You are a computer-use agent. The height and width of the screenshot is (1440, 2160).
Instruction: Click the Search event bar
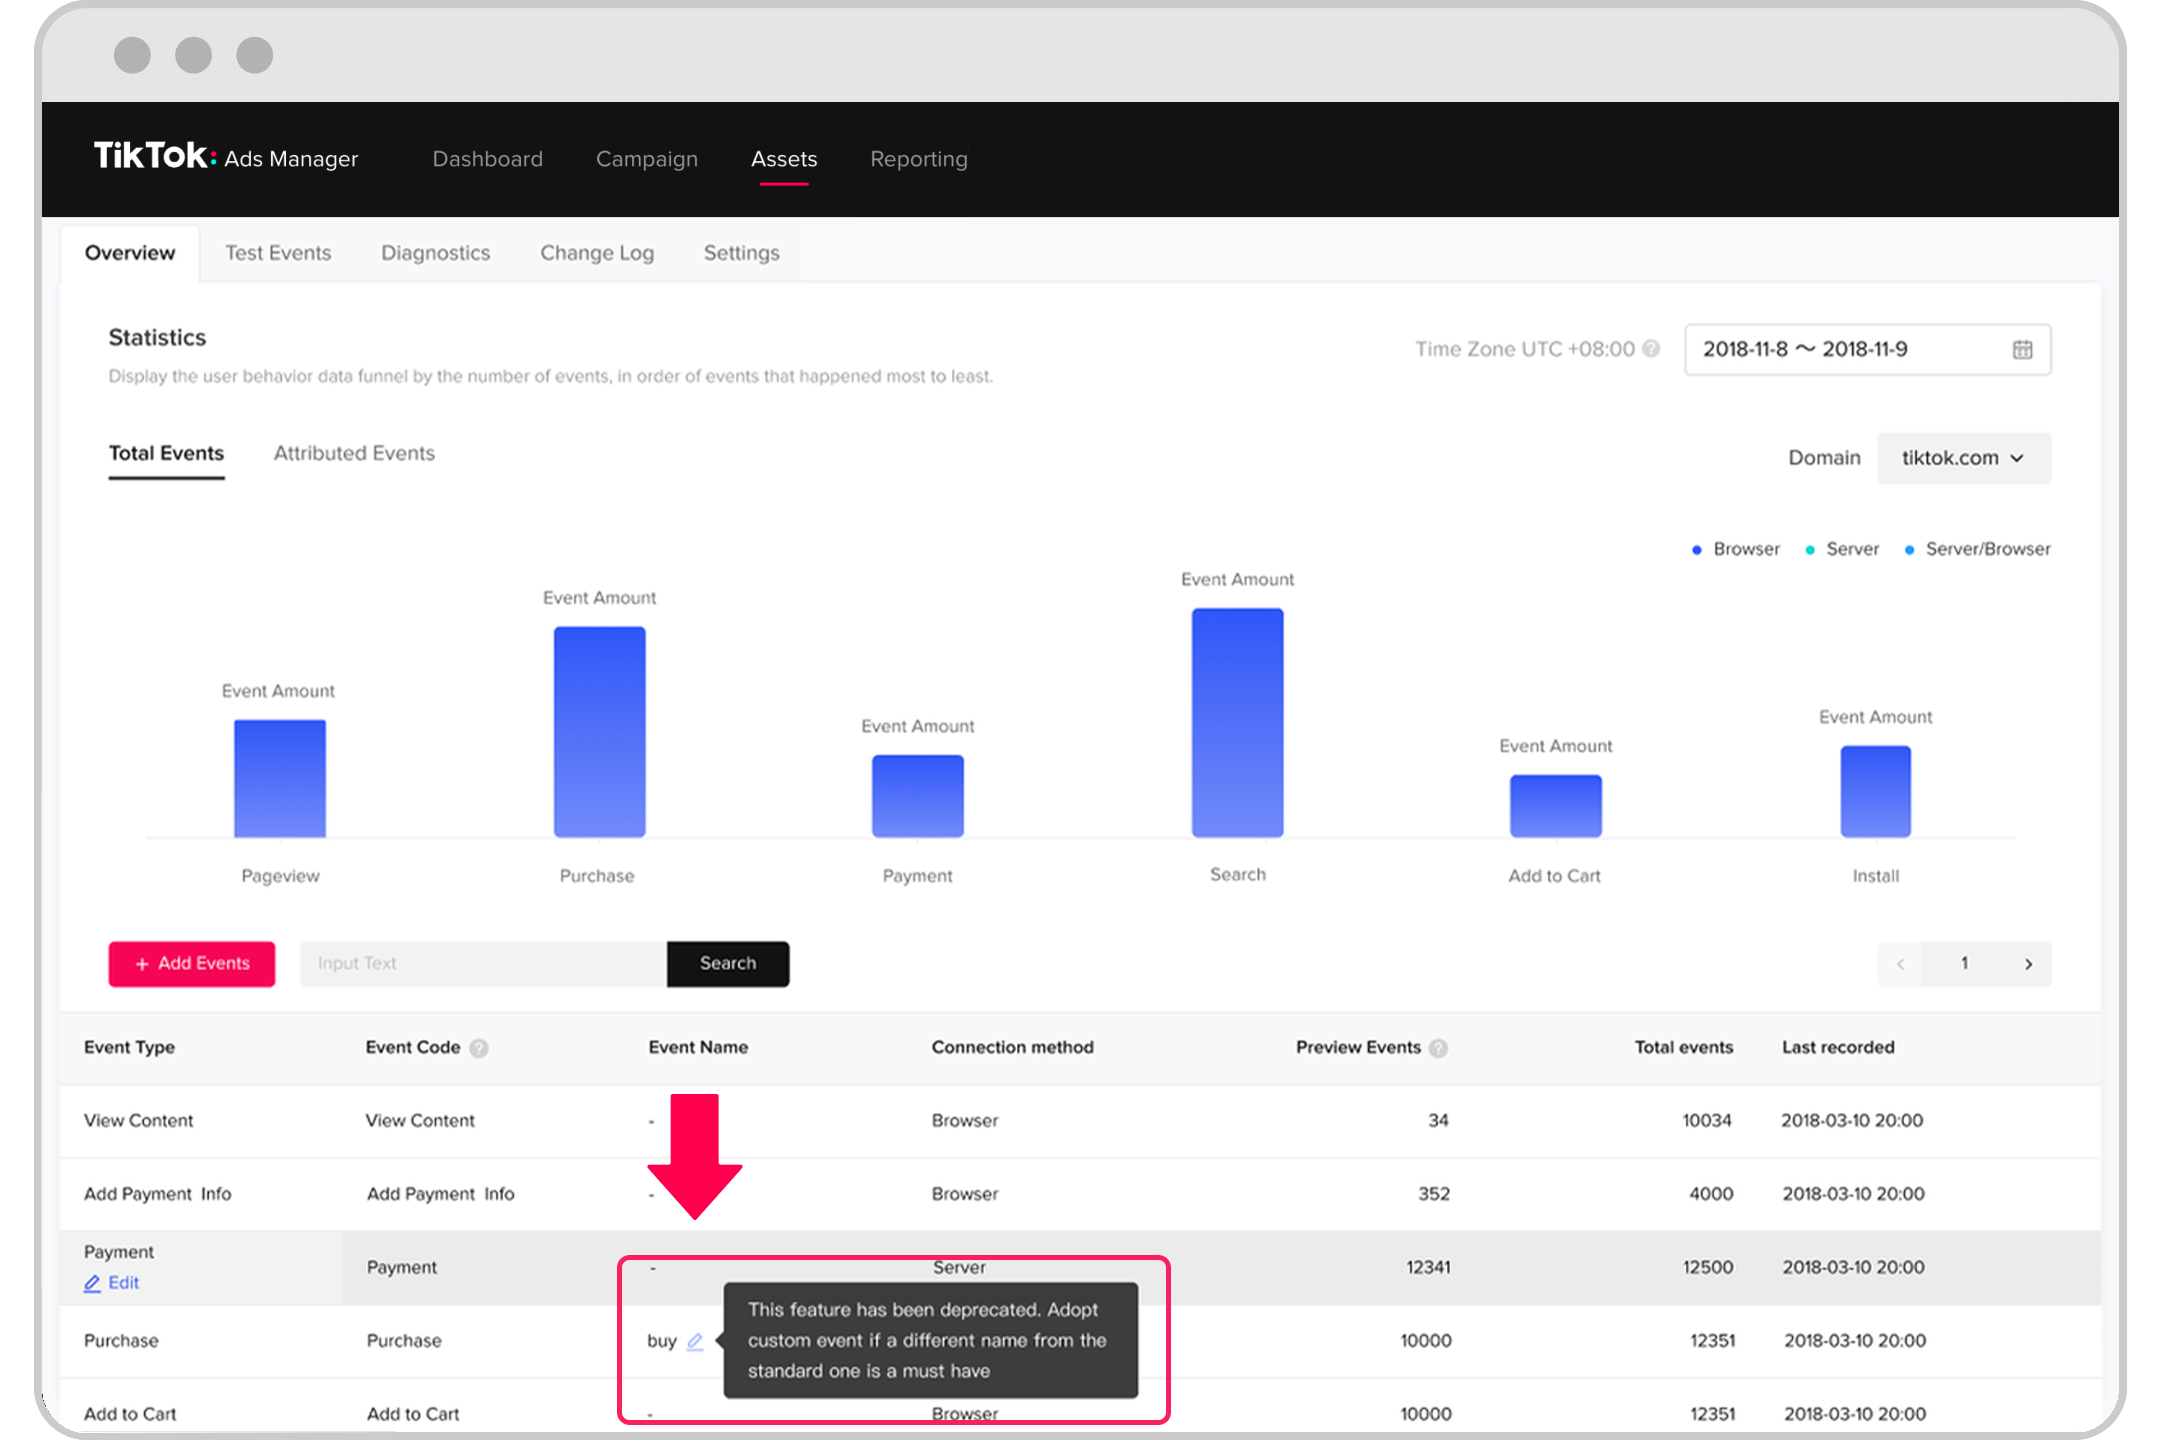click(1237, 723)
